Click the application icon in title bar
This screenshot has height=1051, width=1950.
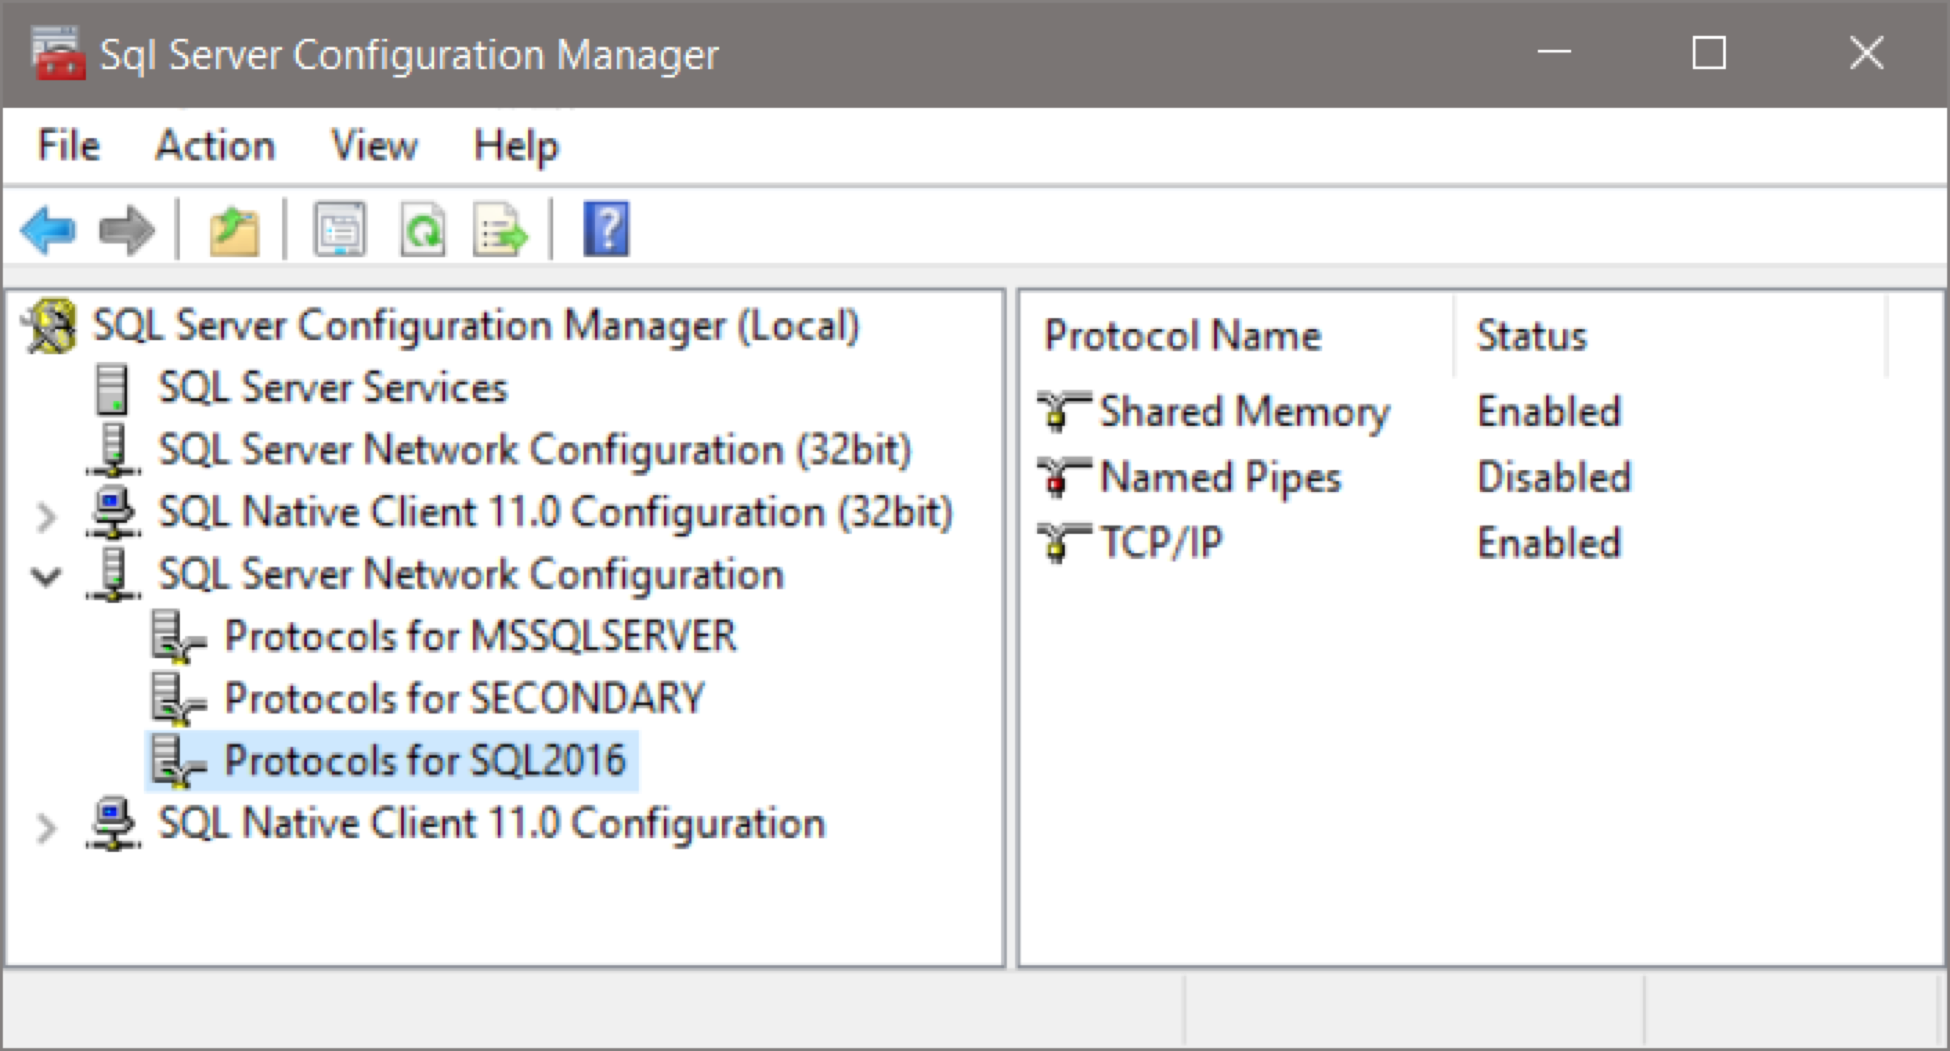coord(57,54)
